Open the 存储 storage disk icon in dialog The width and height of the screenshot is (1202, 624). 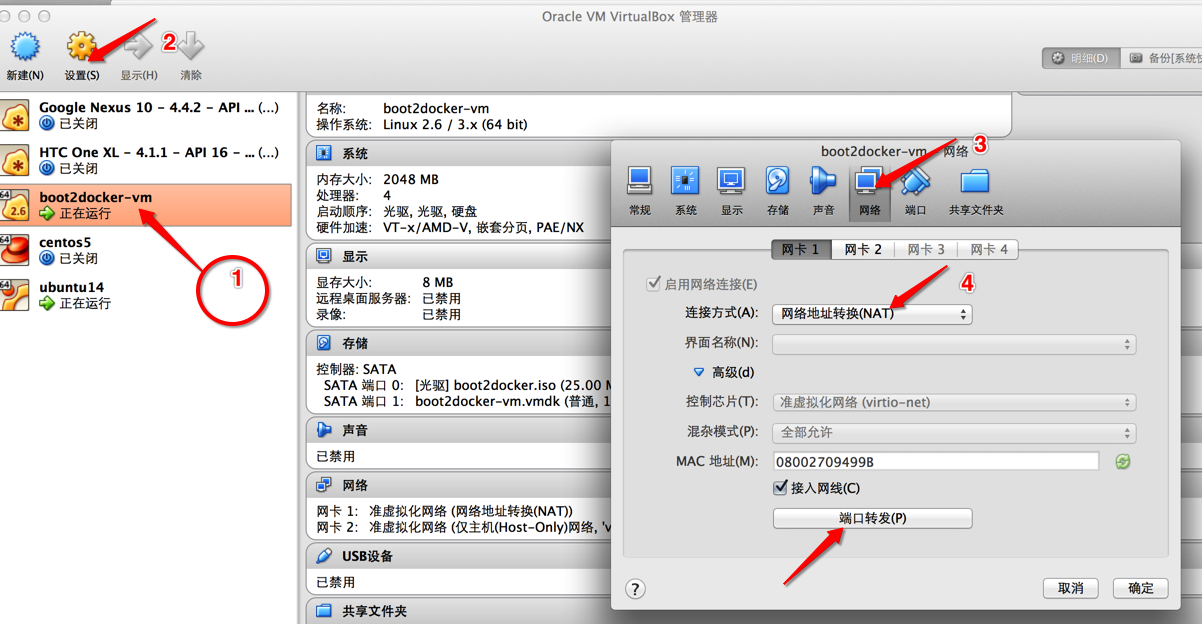point(778,181)
